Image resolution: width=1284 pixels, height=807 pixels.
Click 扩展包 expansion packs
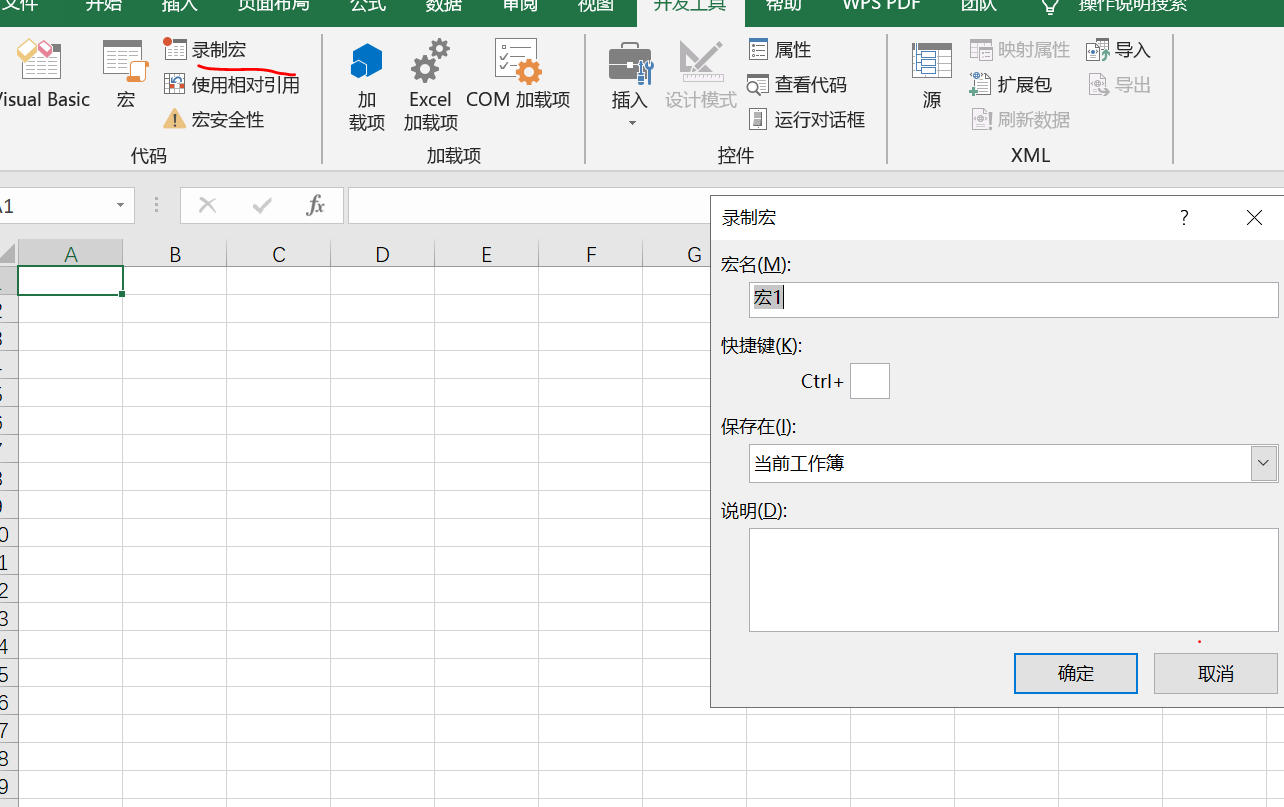1011,85
